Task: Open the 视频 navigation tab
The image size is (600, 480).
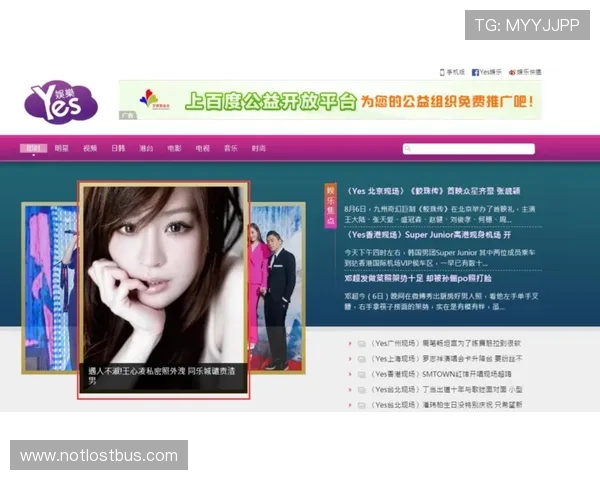Action: coord(90,148)
